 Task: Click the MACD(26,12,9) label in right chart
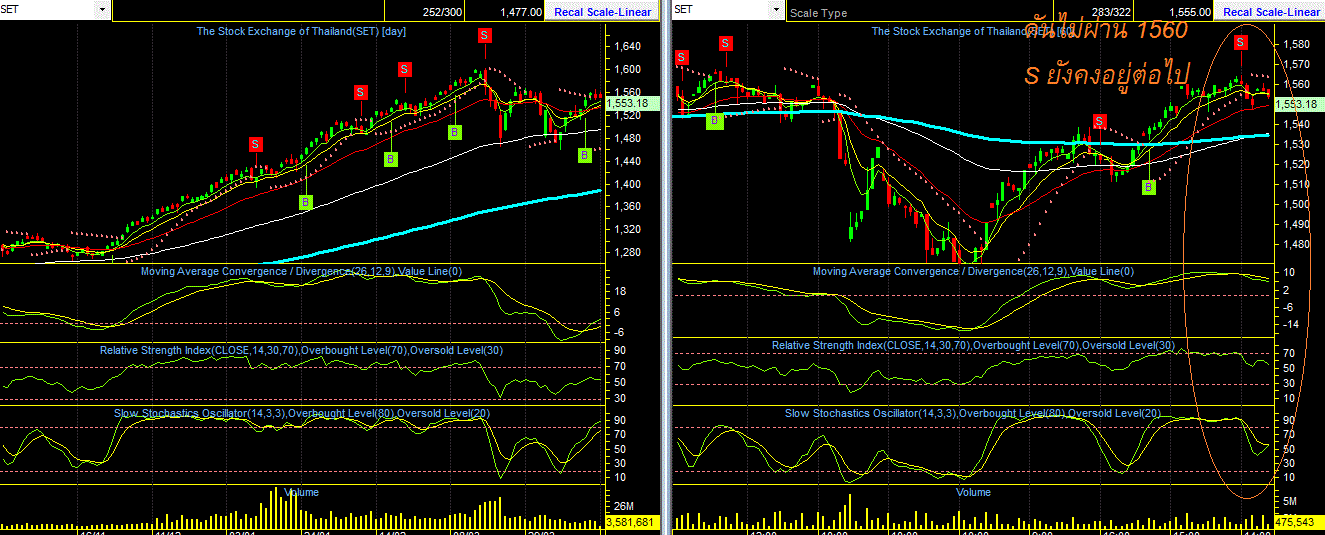click(972, 271)
